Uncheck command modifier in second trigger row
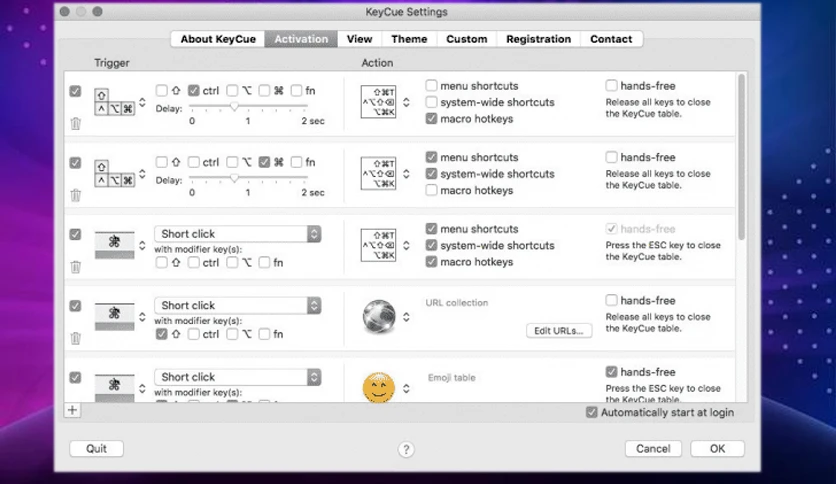Viewport: 836px width, 484px height. [264, 162]
